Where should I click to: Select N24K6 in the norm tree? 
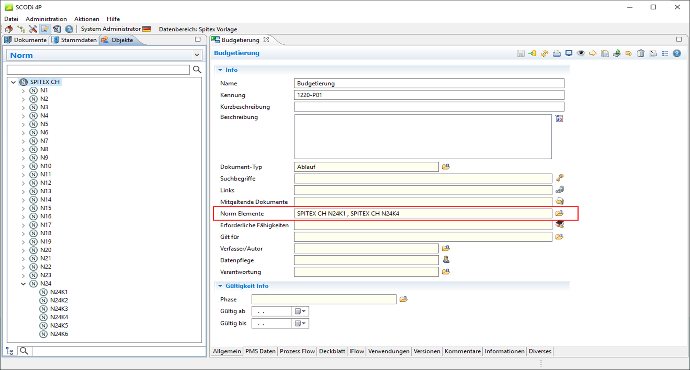coord(59,334)
